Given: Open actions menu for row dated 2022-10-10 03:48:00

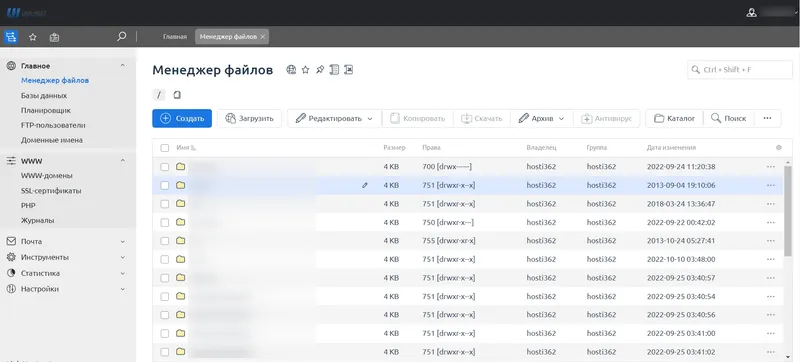Looking at the screenshot, I should coord(771,259).
